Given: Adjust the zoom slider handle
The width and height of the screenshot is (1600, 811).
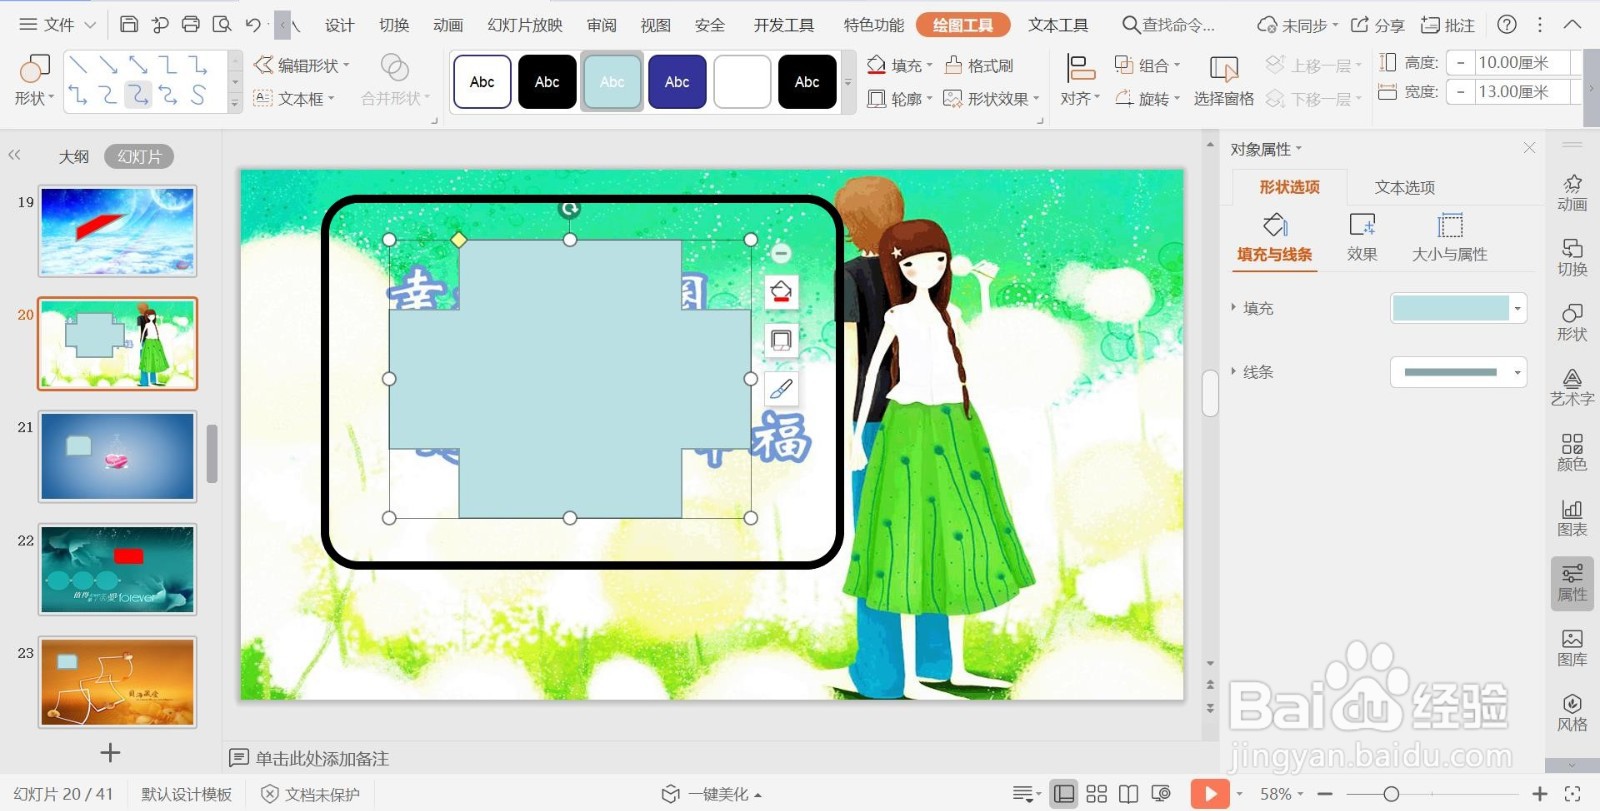Looking at the screenshot, I should [x=1391, y=794].
